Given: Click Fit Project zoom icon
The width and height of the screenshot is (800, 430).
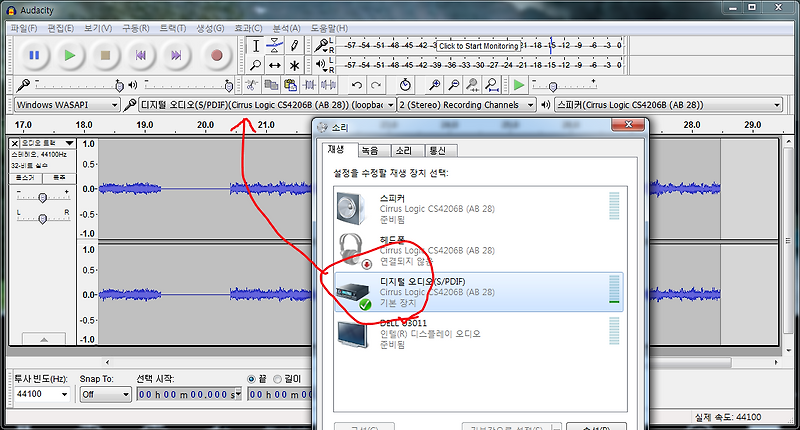Looking at the screenshot, I should (x=491, y=85).
